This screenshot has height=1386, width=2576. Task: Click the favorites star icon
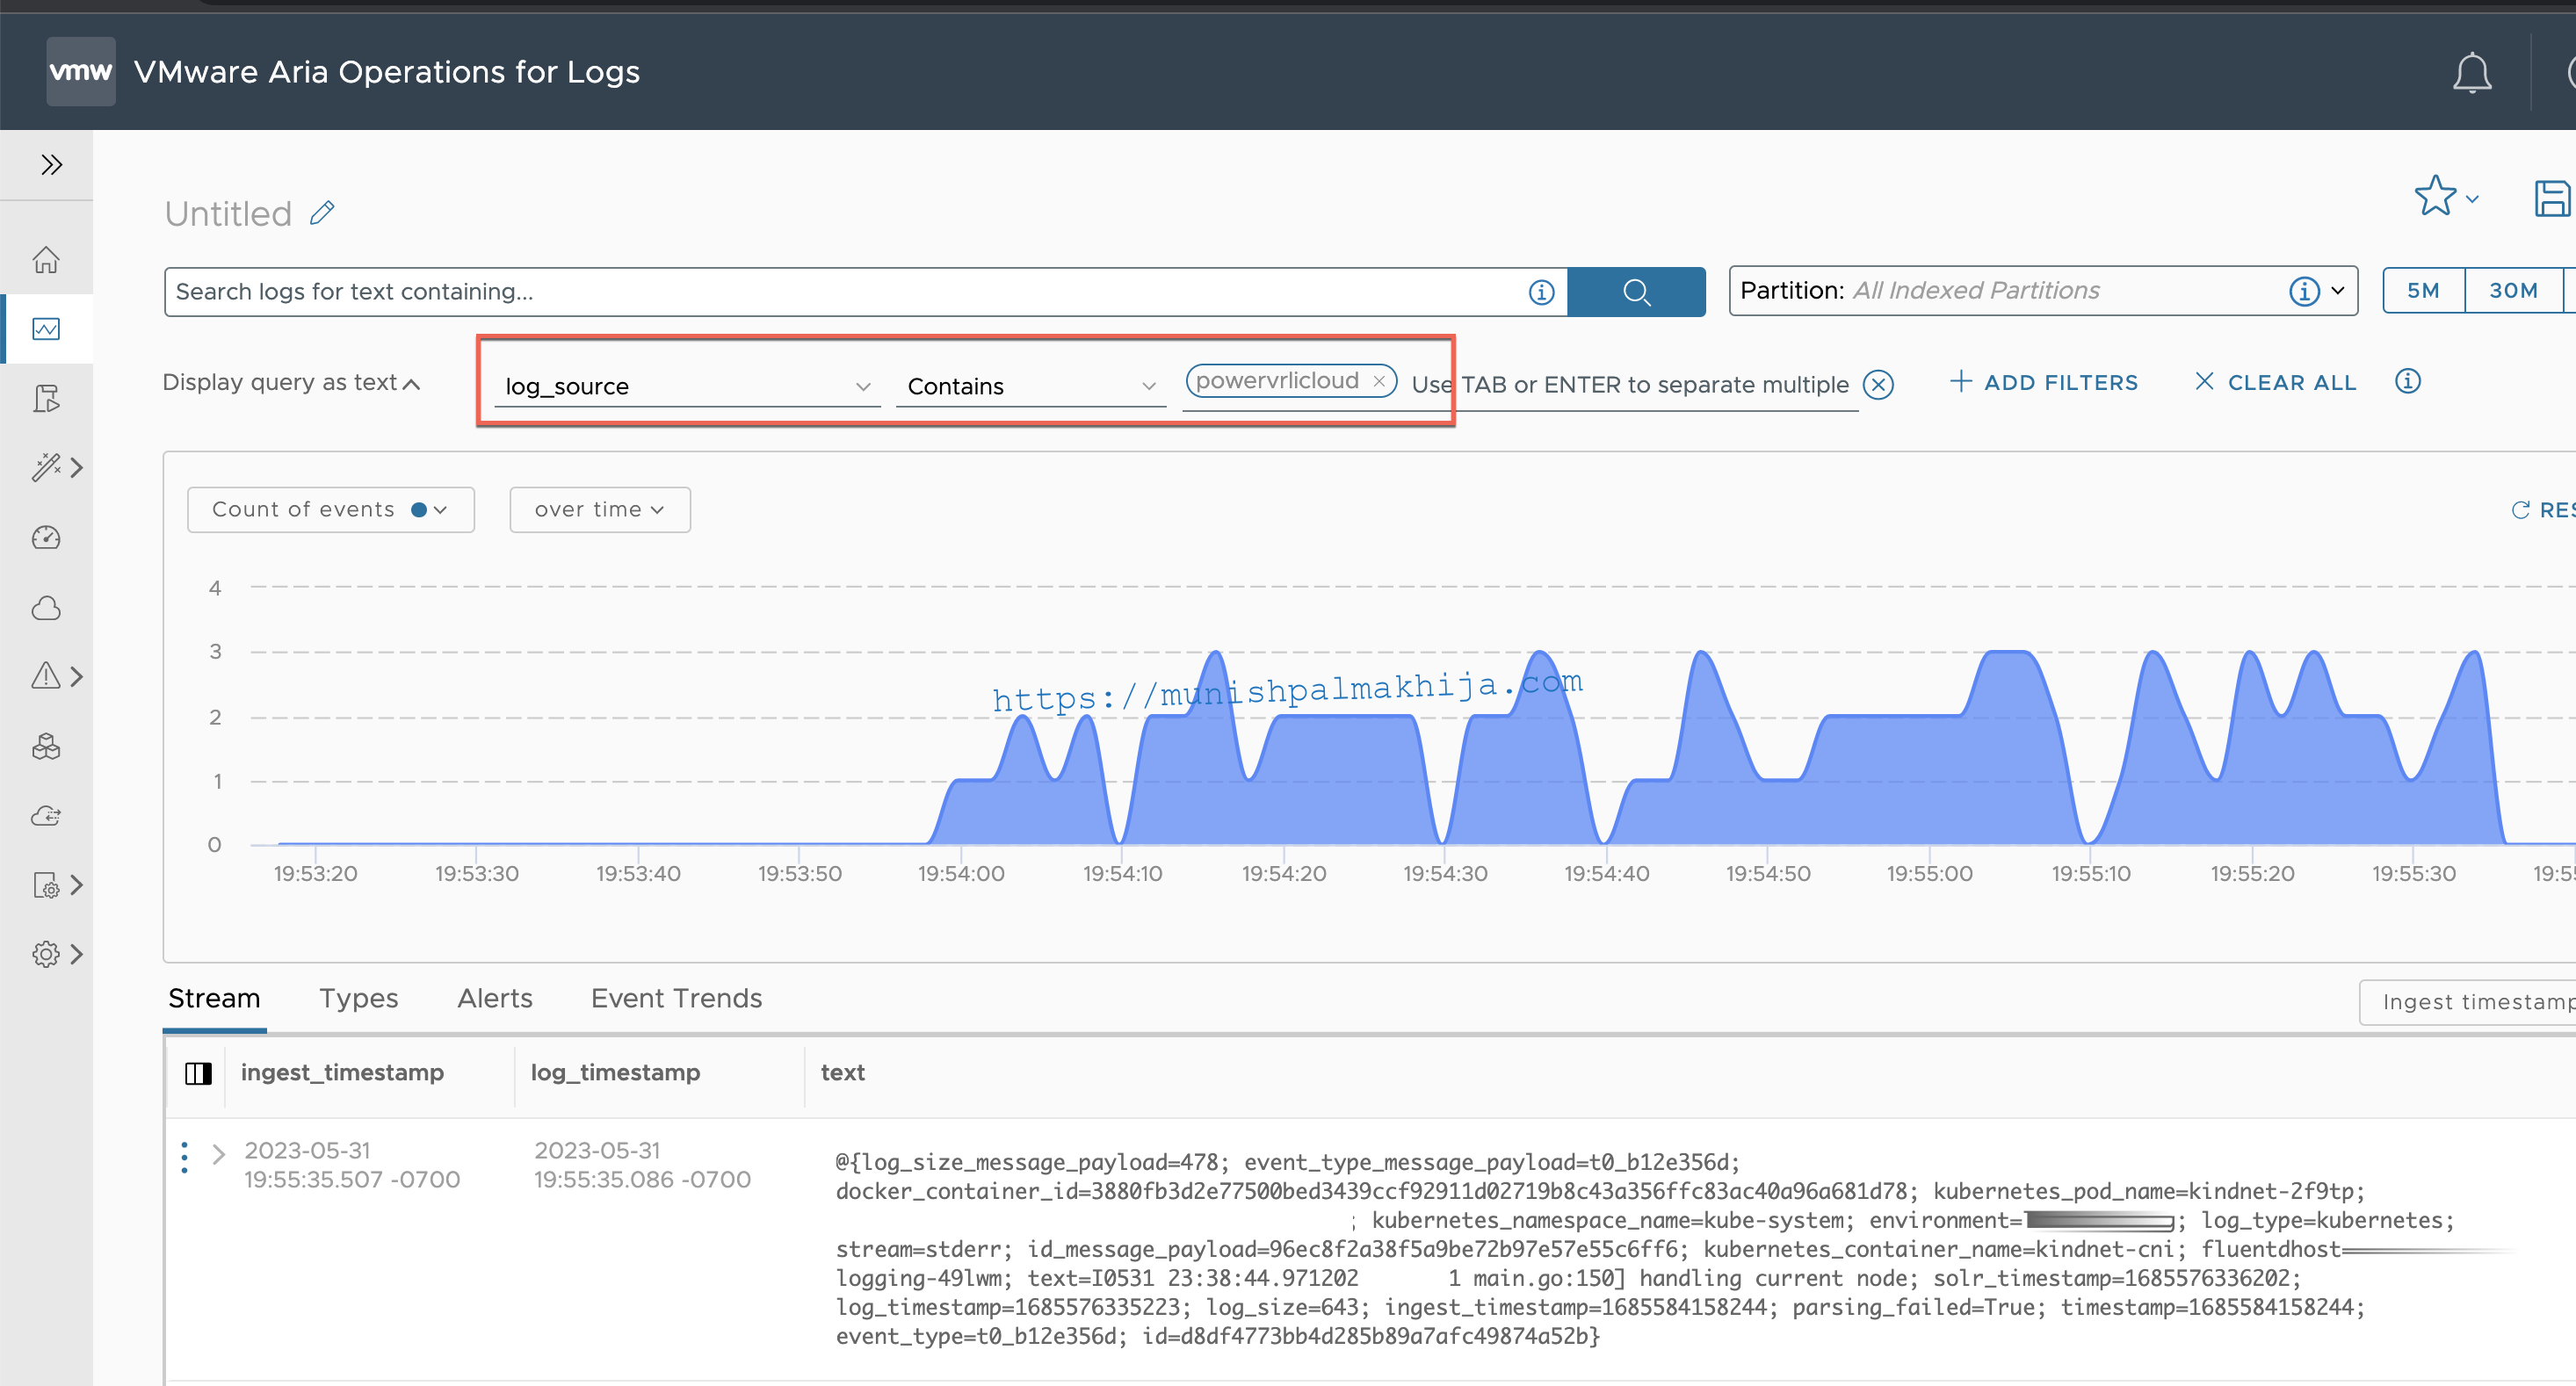pos(2434,195)
